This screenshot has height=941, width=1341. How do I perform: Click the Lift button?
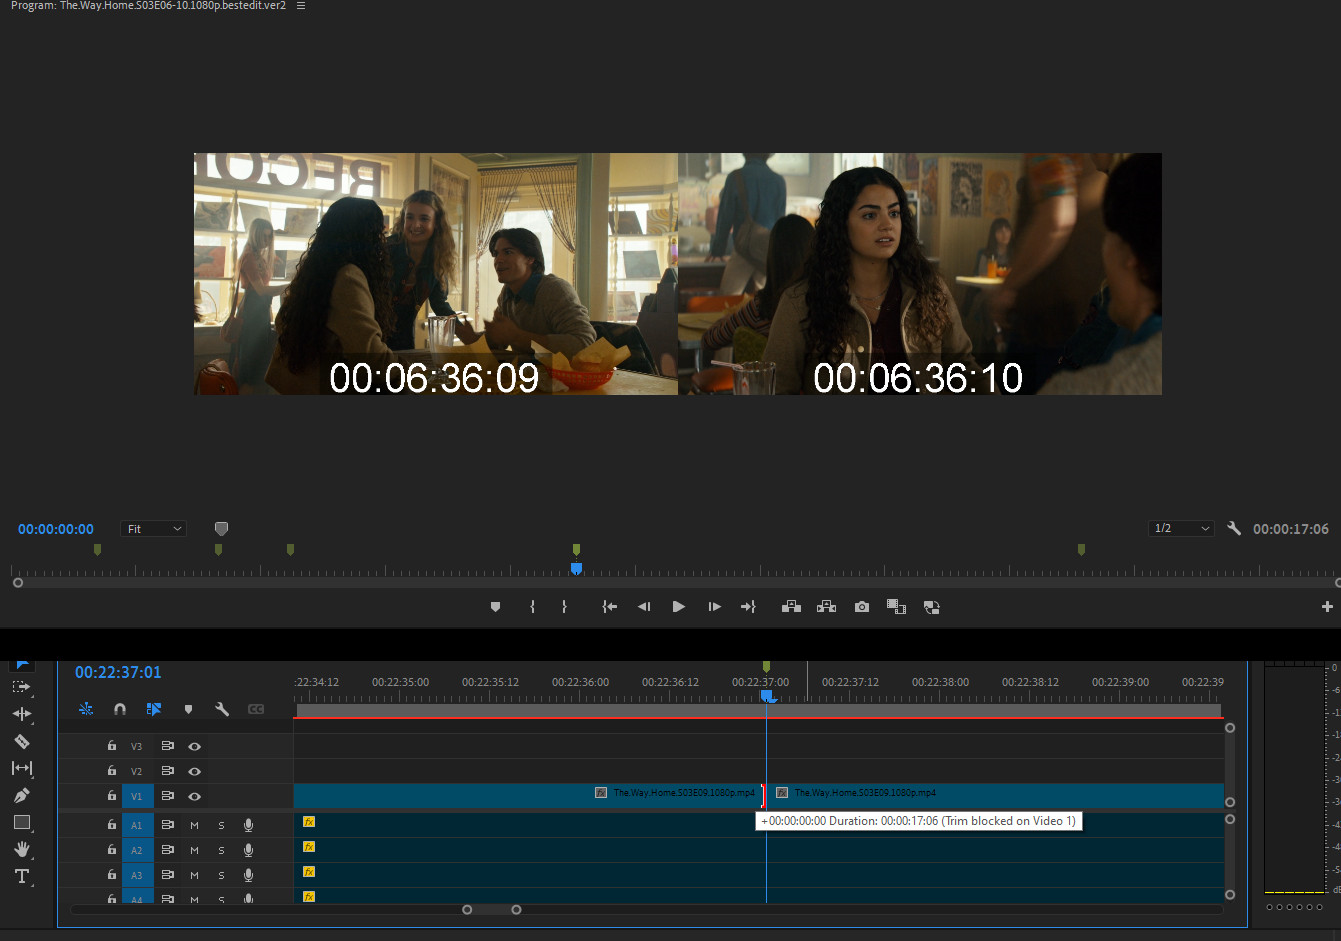pyautogui.click(x=791, y=607)
